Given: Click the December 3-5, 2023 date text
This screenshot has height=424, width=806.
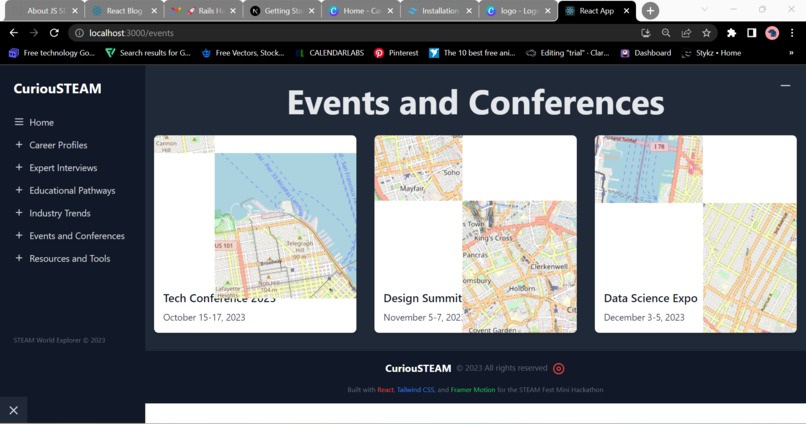Looking at the screenshot, I should [x=644, y=318].
